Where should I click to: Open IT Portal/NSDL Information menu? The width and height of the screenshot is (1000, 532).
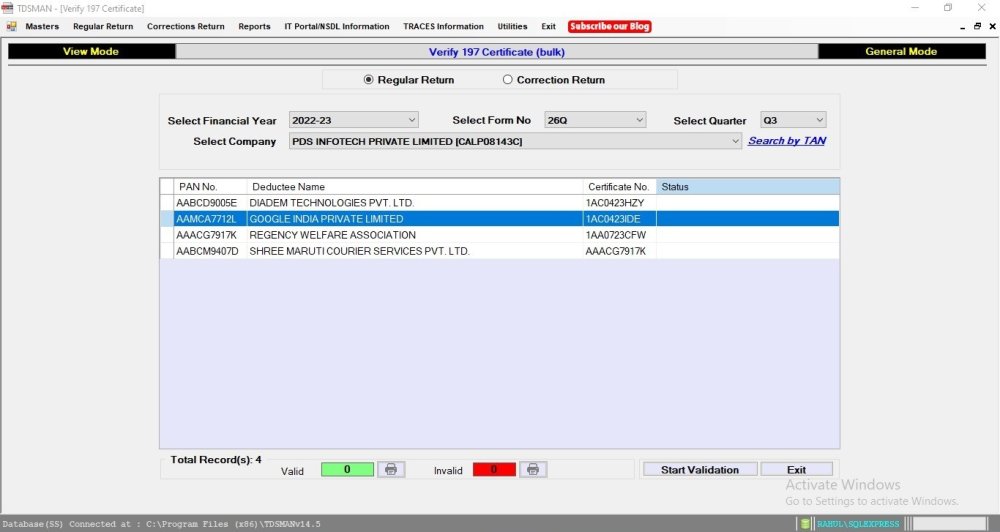point(337,26)
